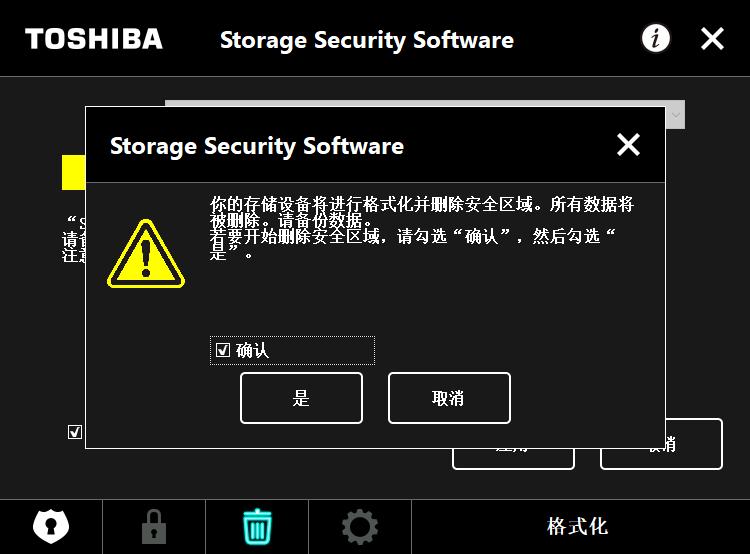Select the padlock lock tab

[x=153, y=525]
